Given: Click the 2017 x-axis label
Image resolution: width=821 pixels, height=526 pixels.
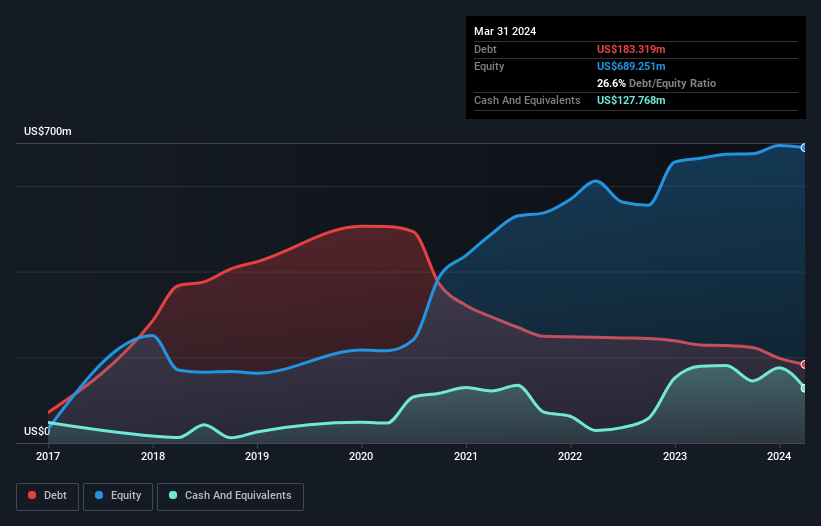Looking at the screenshot, I should tap(48, 456).
